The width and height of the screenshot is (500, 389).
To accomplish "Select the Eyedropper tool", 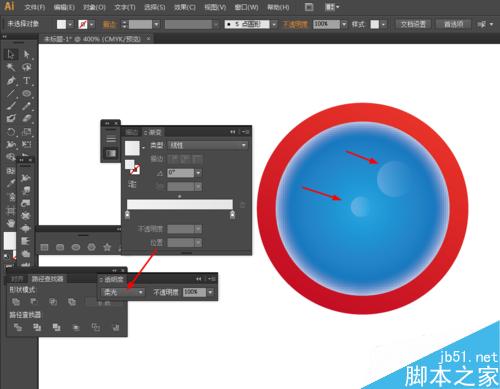I will tap(11, 183).
